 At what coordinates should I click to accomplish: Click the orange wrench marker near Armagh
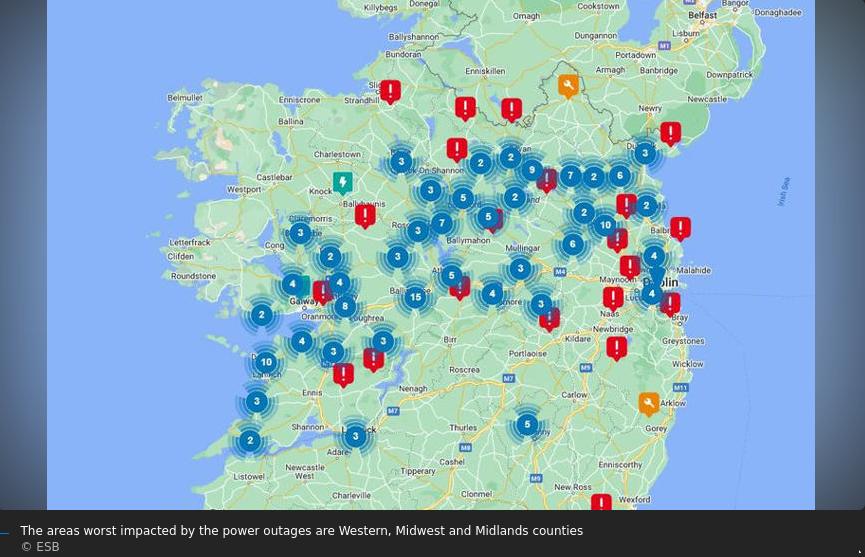point(568,87)
